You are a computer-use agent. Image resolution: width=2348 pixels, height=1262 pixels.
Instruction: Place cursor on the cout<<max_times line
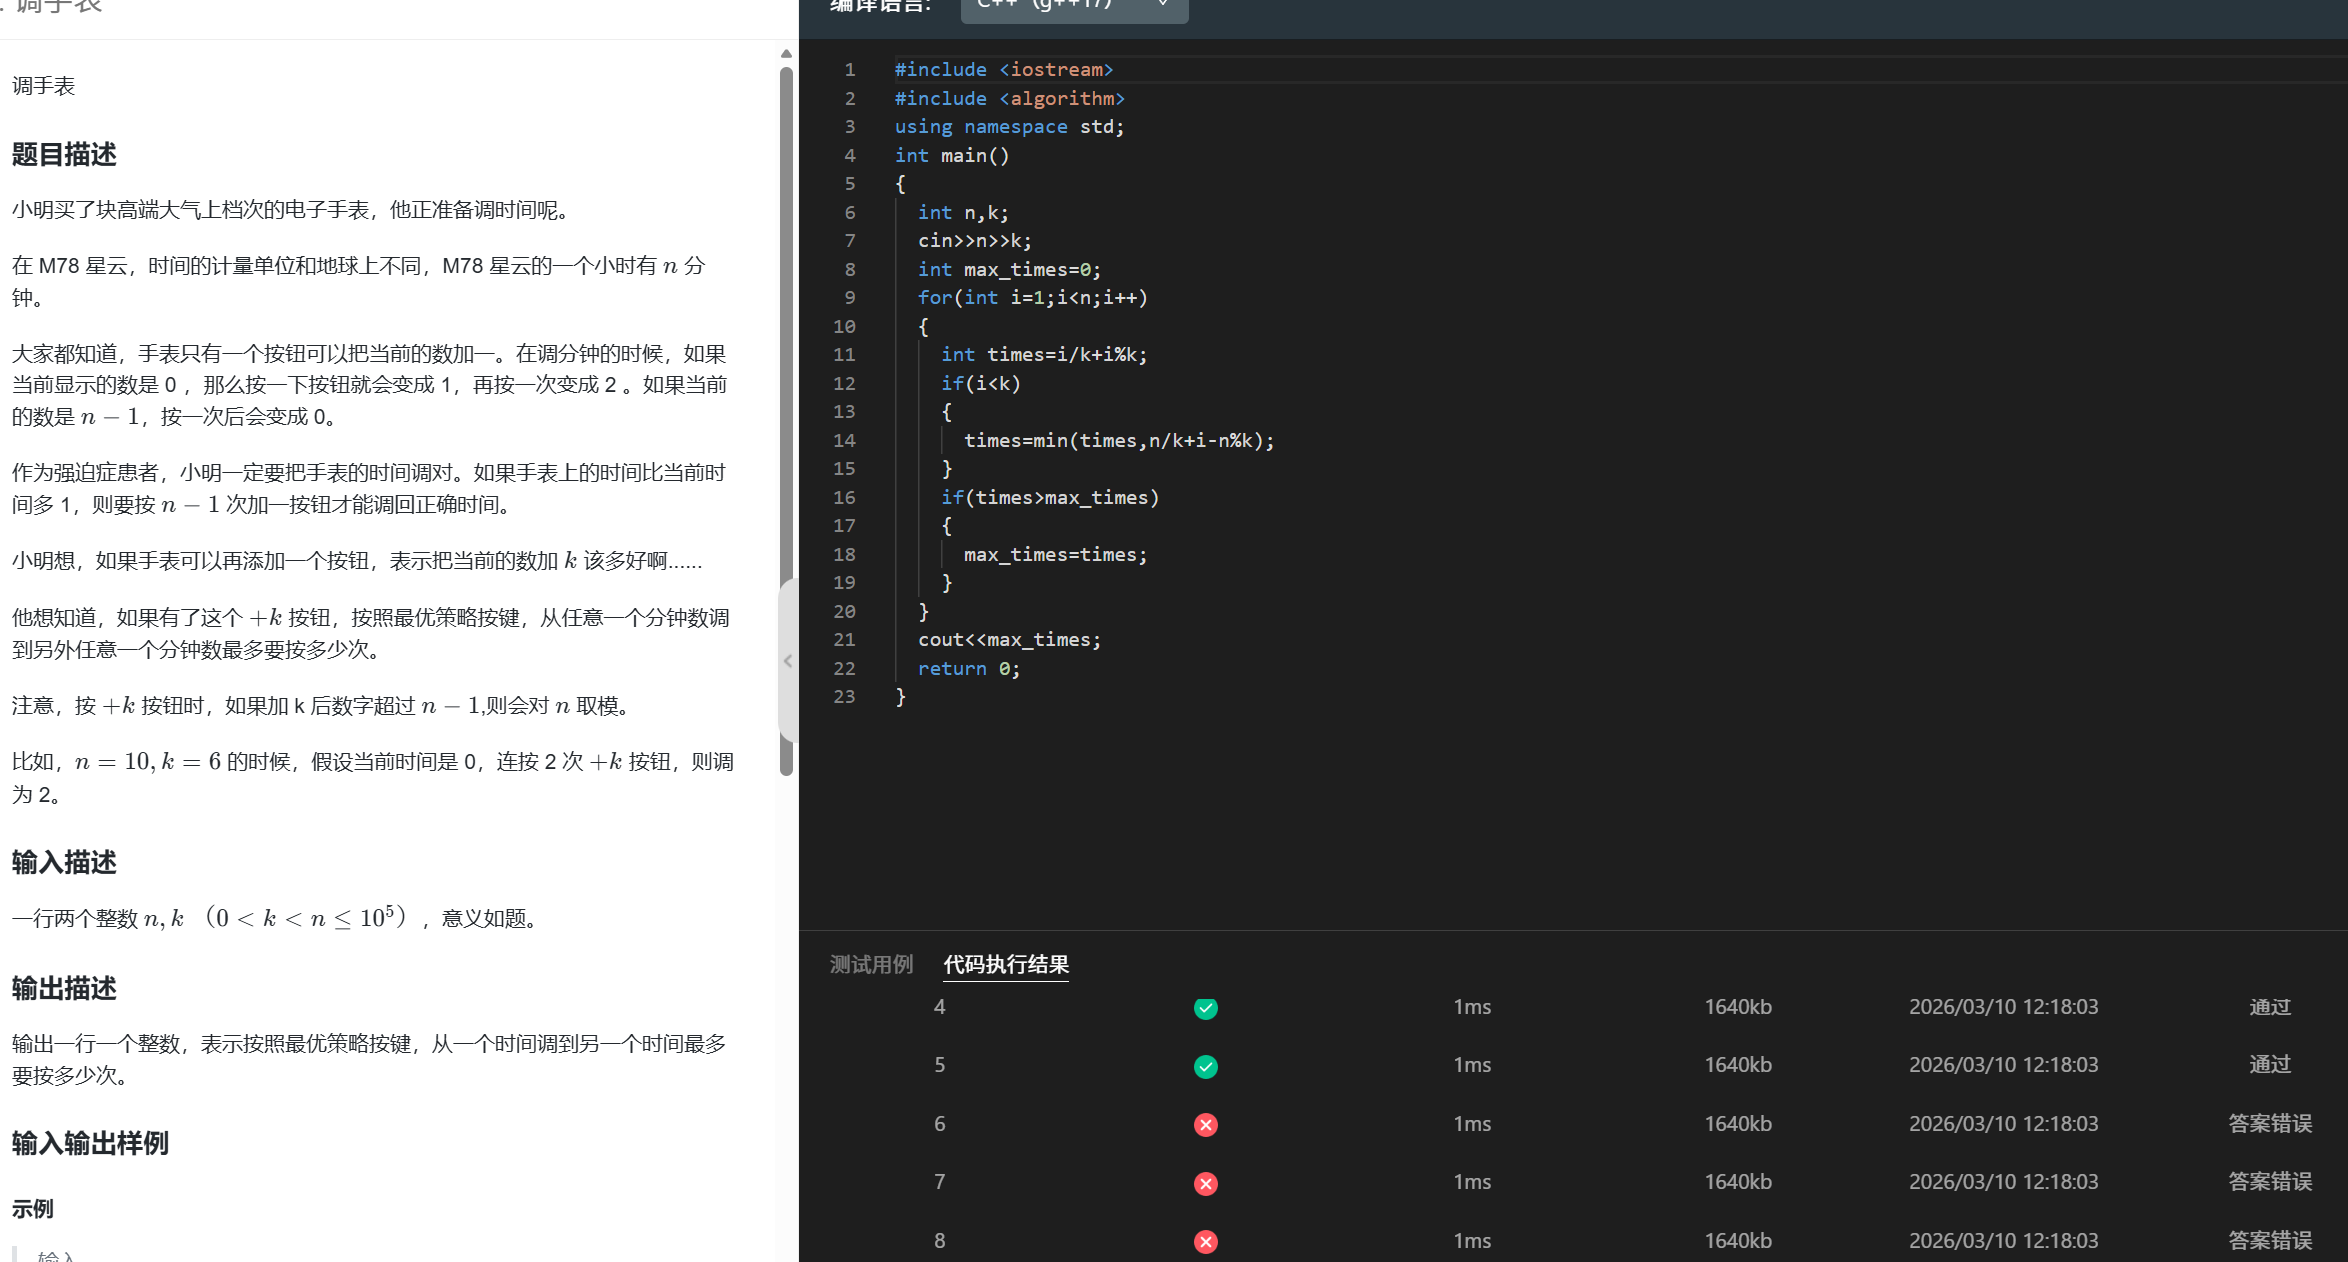[1009, 640]
